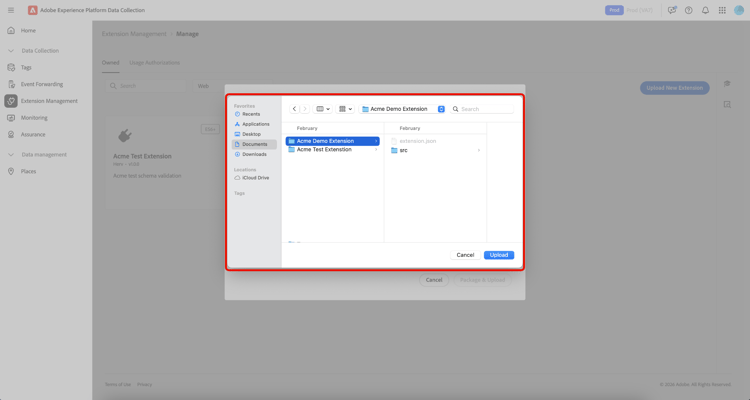
Task: Expand Acme Test Extenstion folder chevron
Action: click(x=376, y=150)
